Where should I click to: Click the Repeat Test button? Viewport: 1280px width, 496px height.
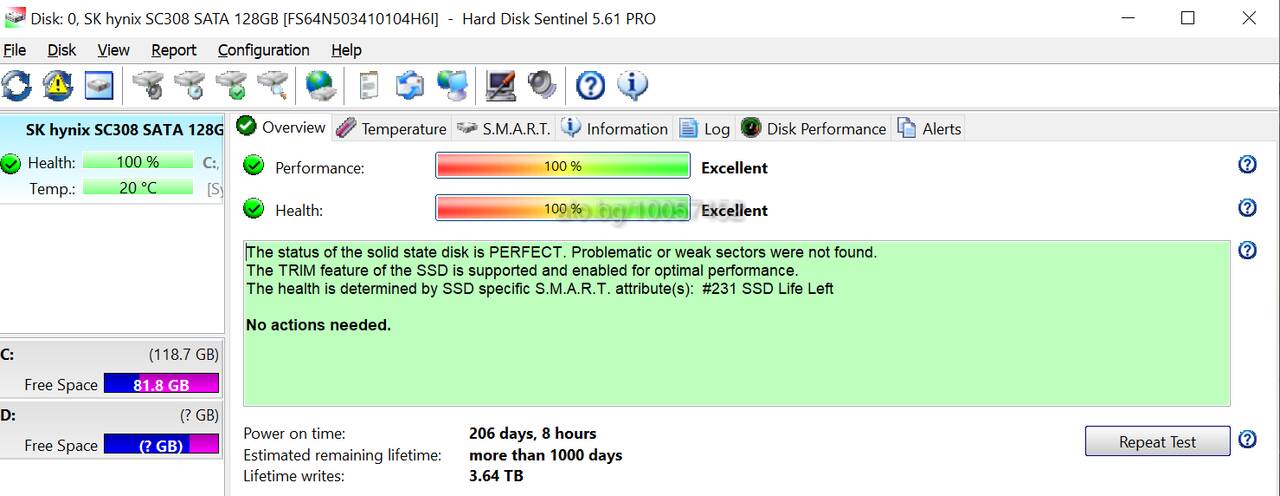pos(1157,442)
